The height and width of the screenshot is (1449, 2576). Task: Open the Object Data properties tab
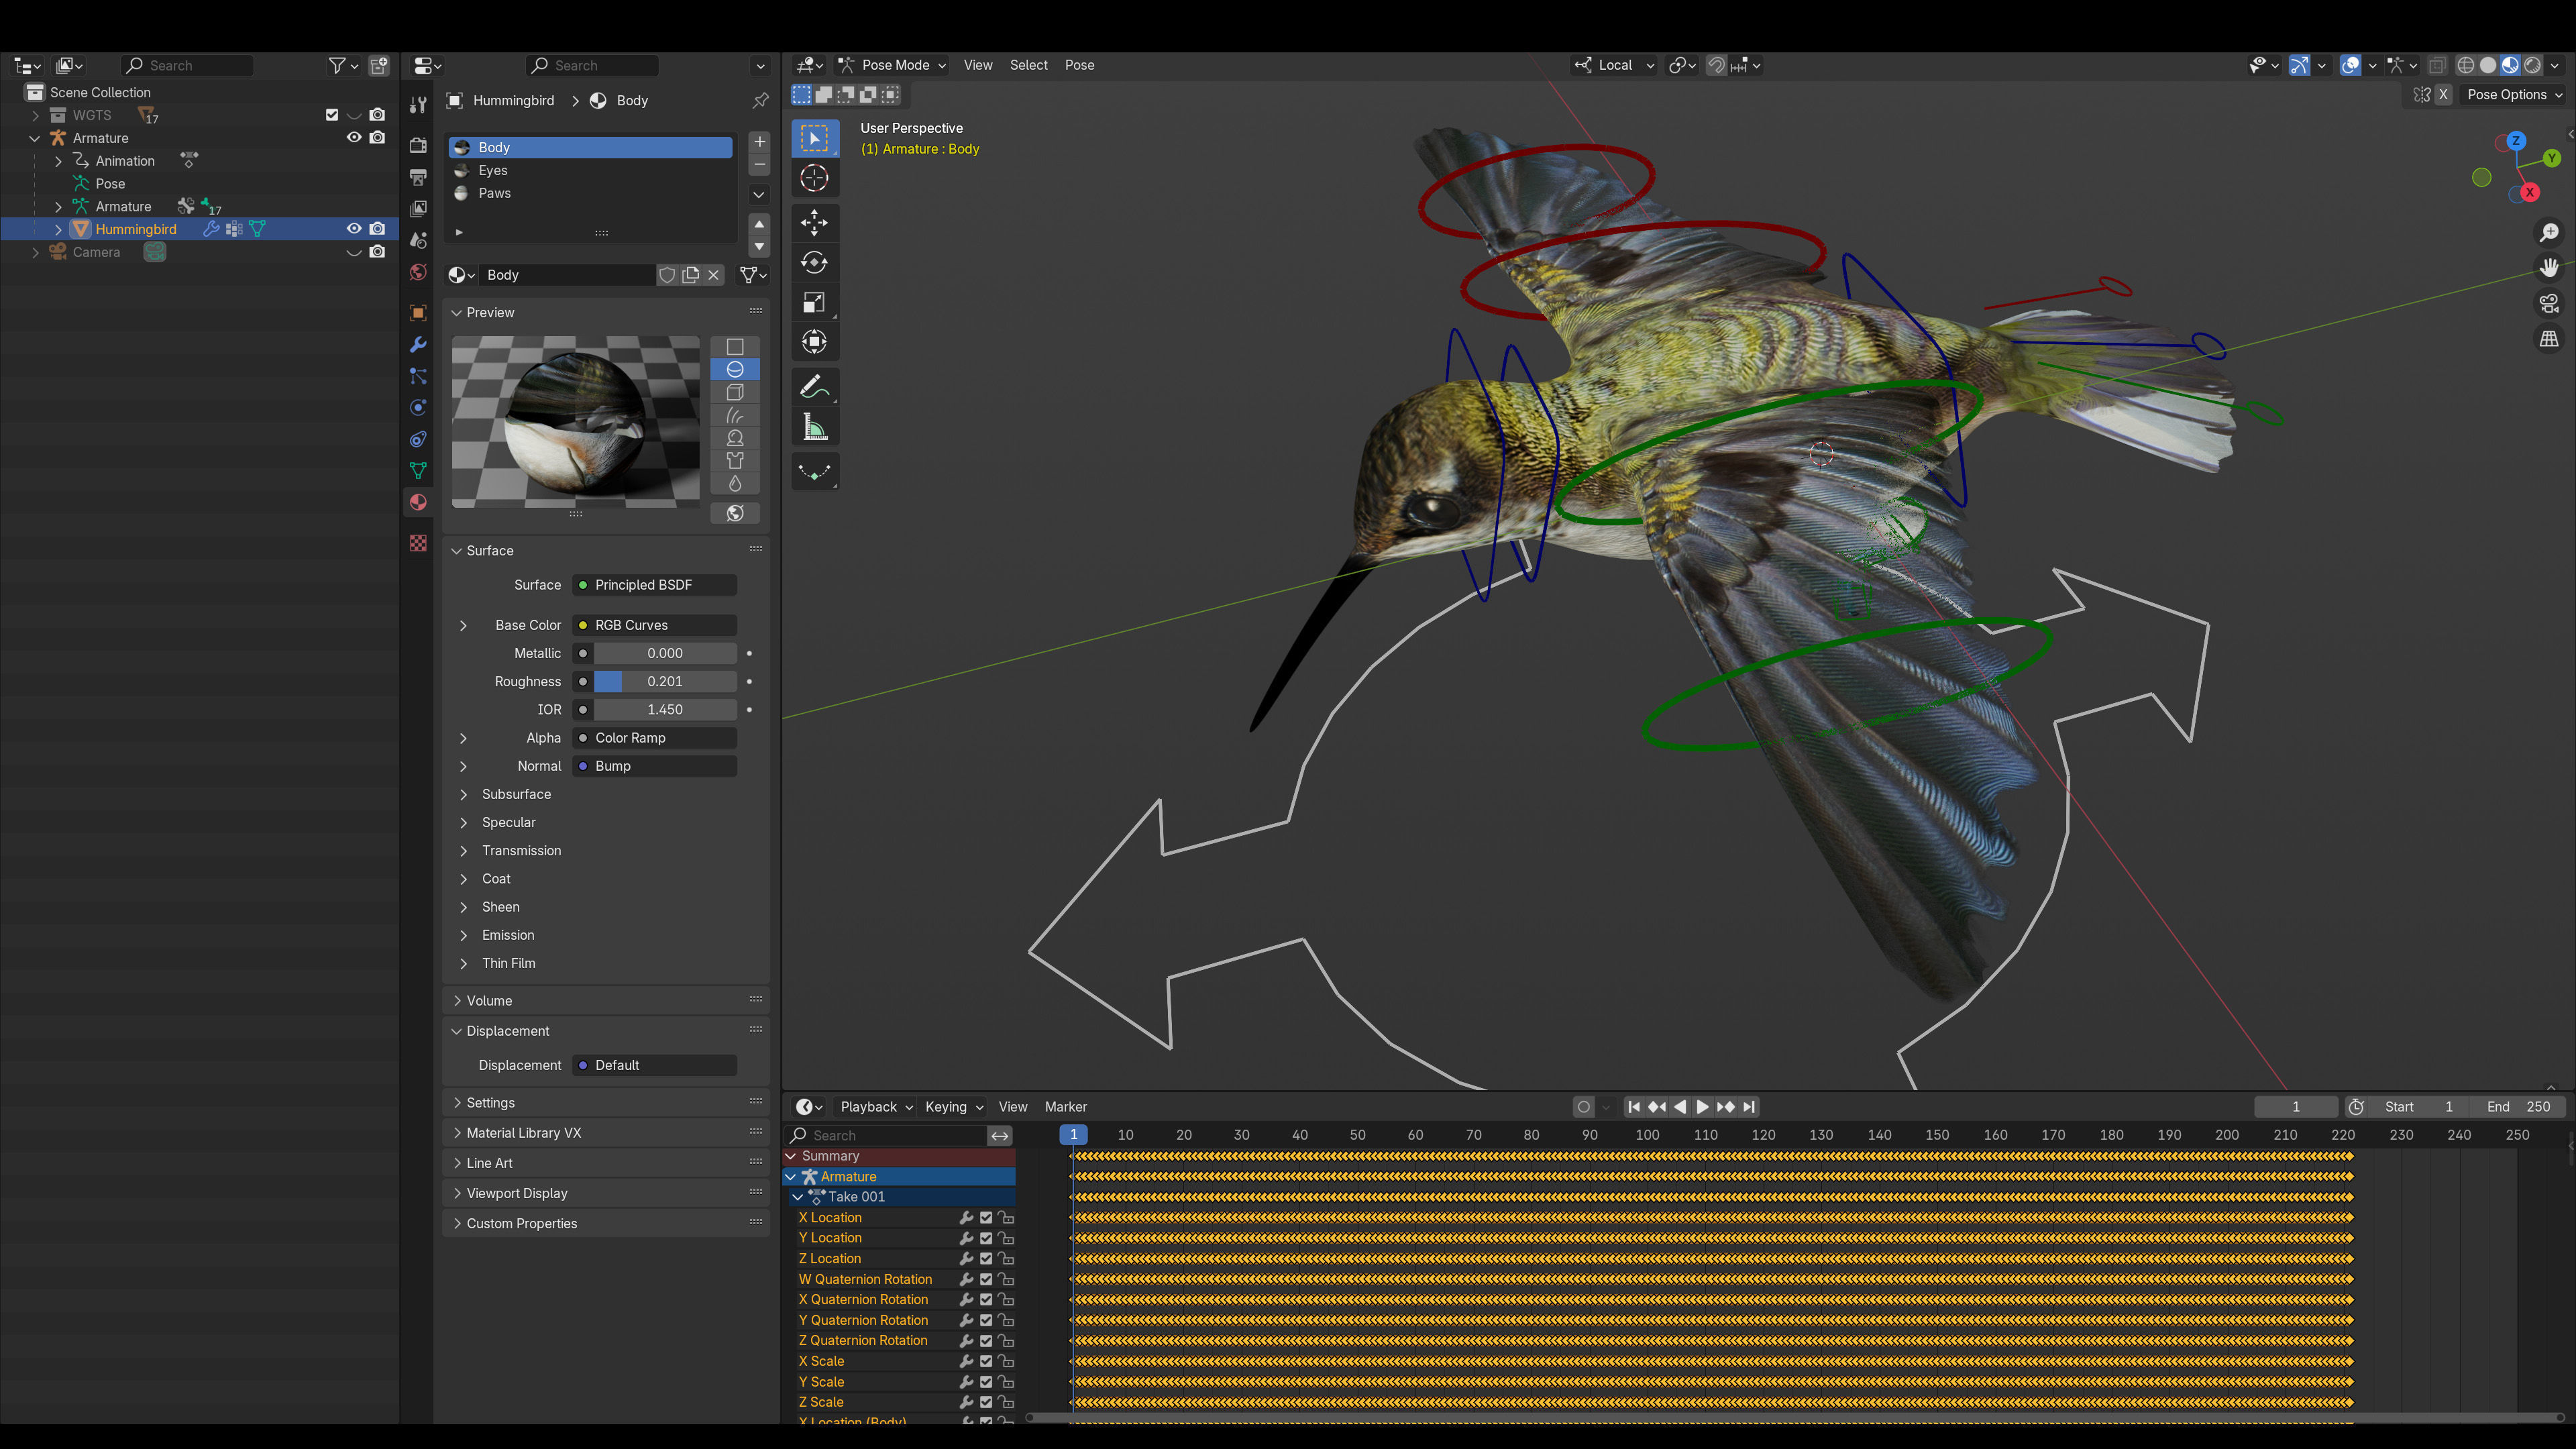418,470
